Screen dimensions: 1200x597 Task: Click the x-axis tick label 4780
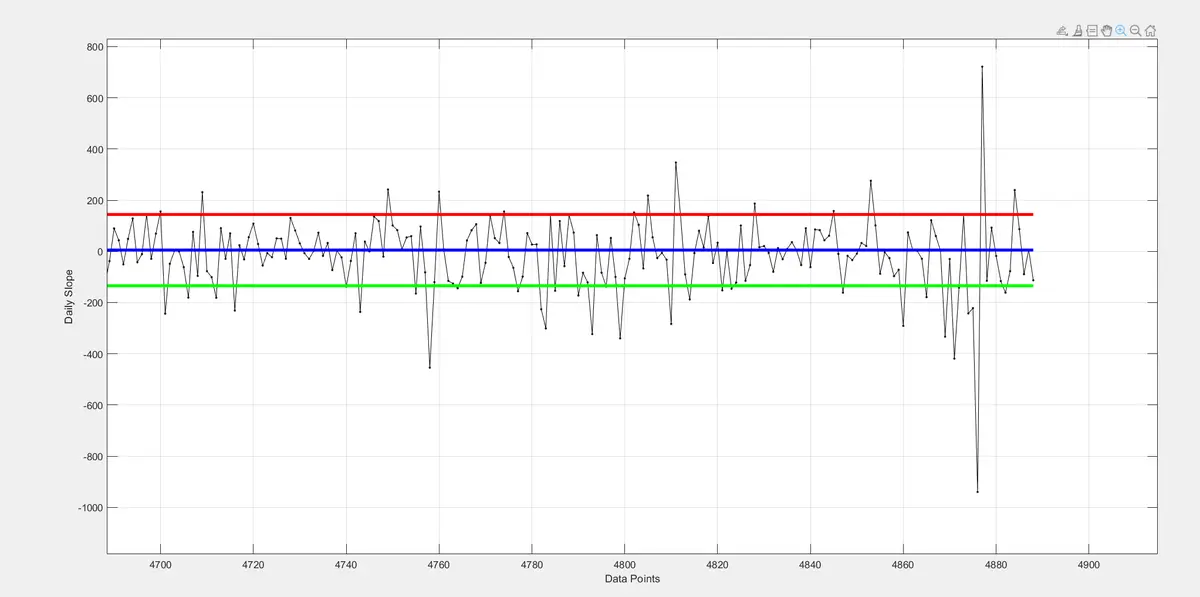(x=532, y=564)
